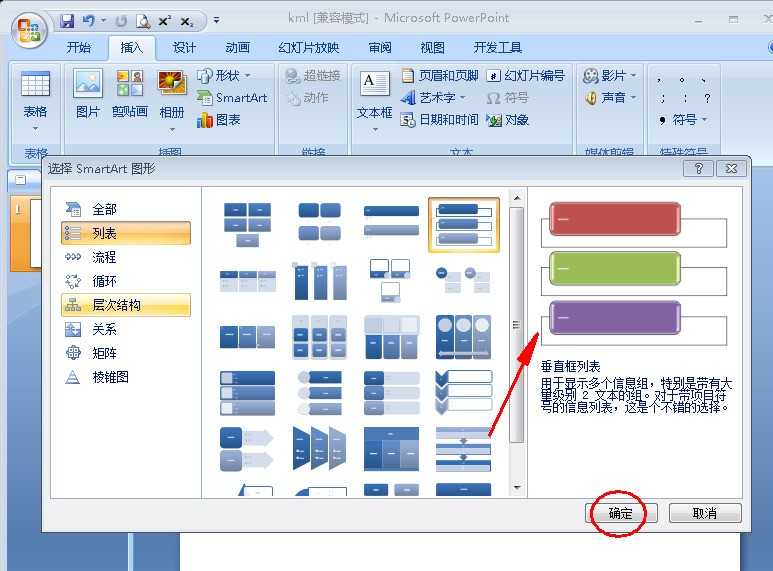Expand the 声音 sound dropdown
Image resolution: width=773 pixels, height=571 pixels.
(633, 98)
